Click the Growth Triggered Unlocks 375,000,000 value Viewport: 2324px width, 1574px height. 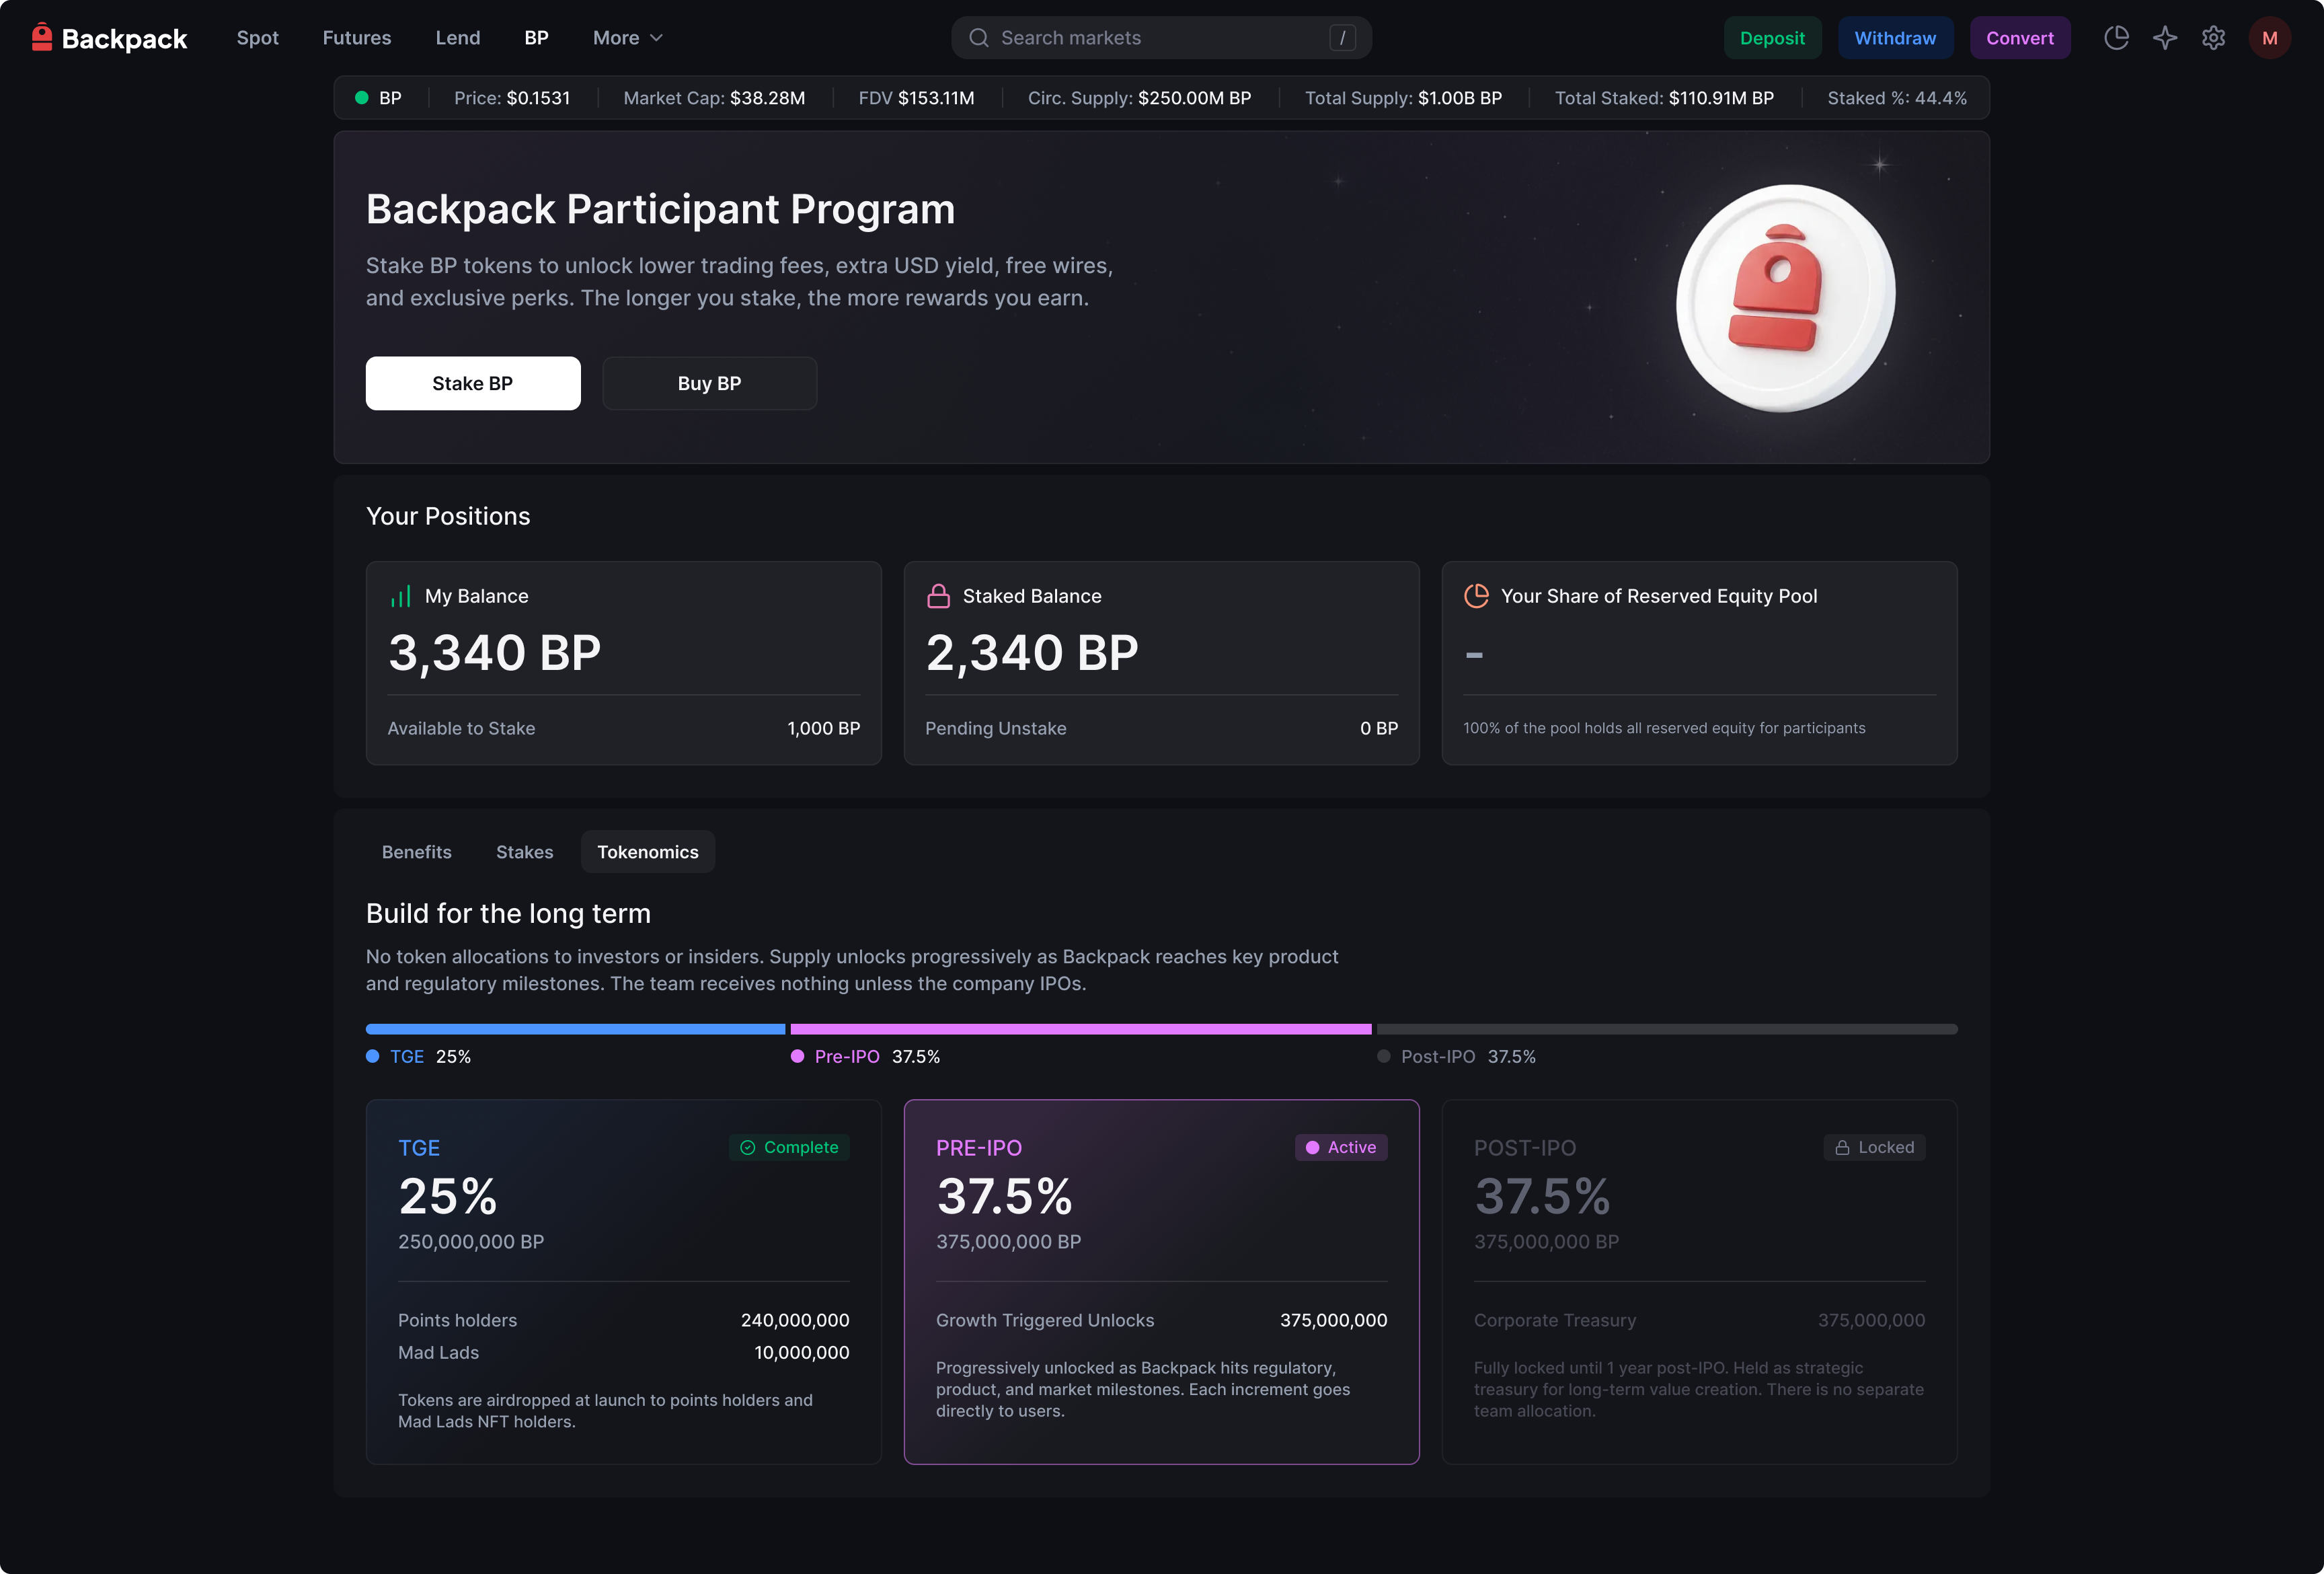click(x=1333, y=1320)
